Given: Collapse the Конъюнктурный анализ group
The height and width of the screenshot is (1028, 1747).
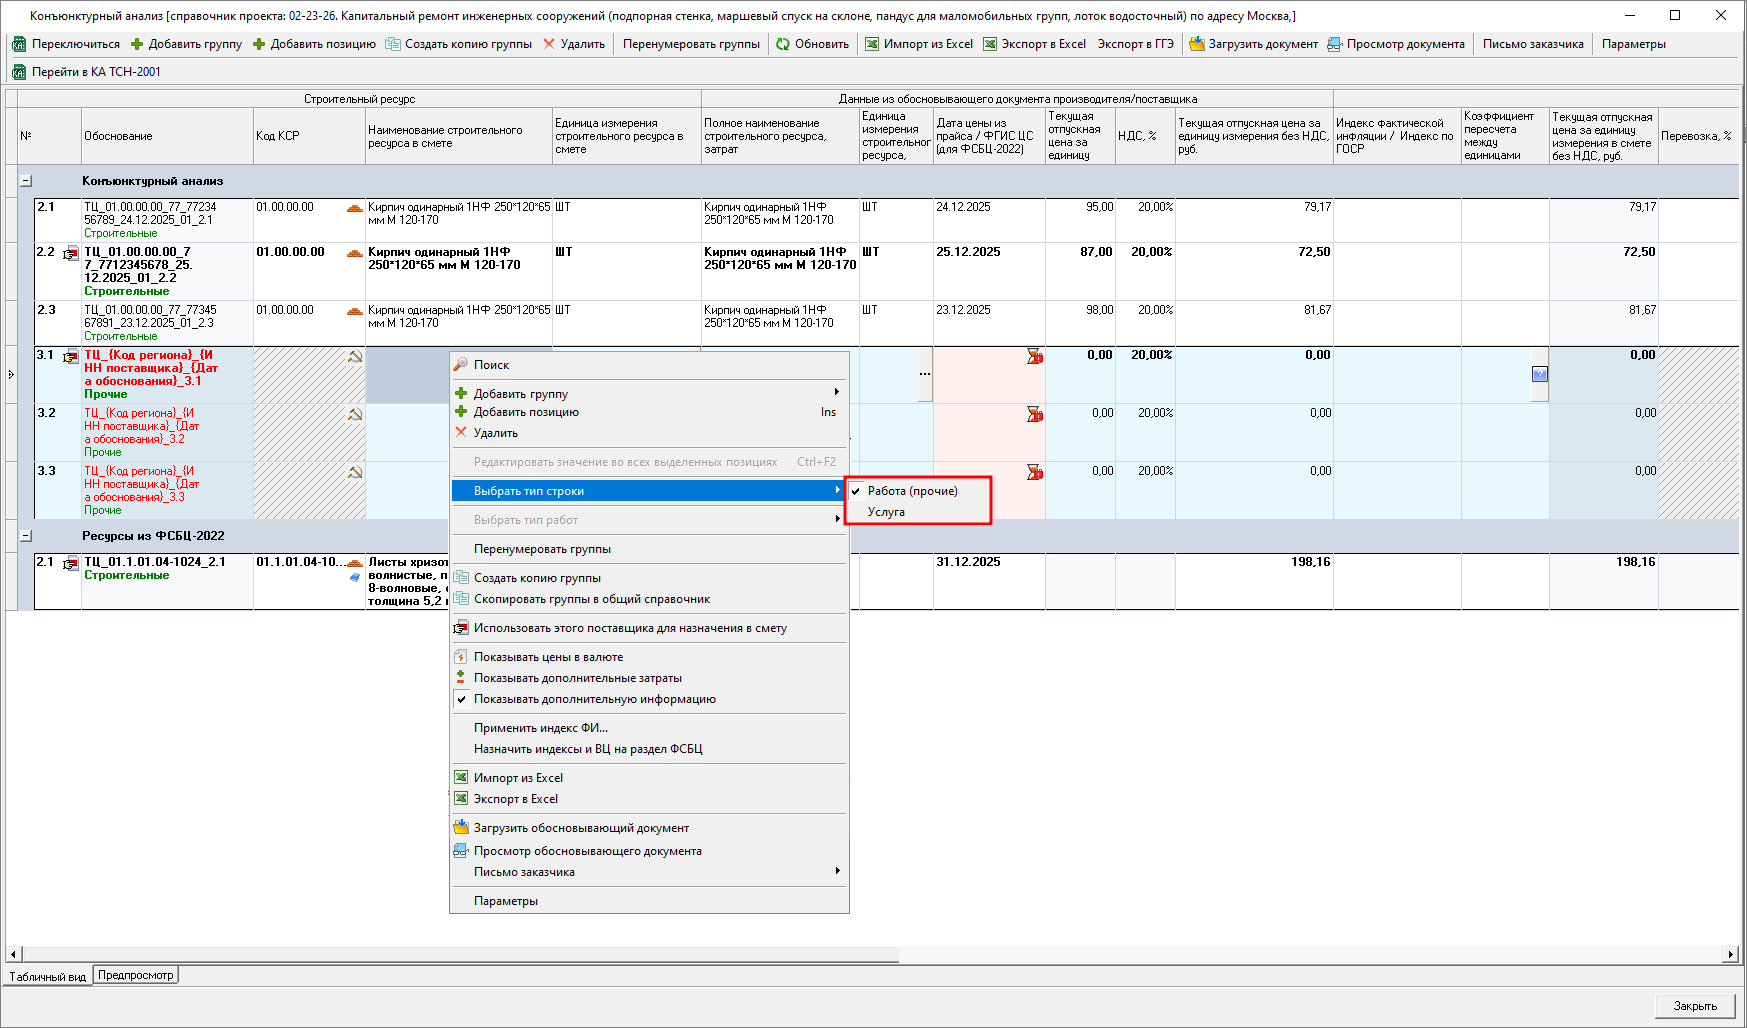Looking at the screenshot, I should click(x=26, y=181).
